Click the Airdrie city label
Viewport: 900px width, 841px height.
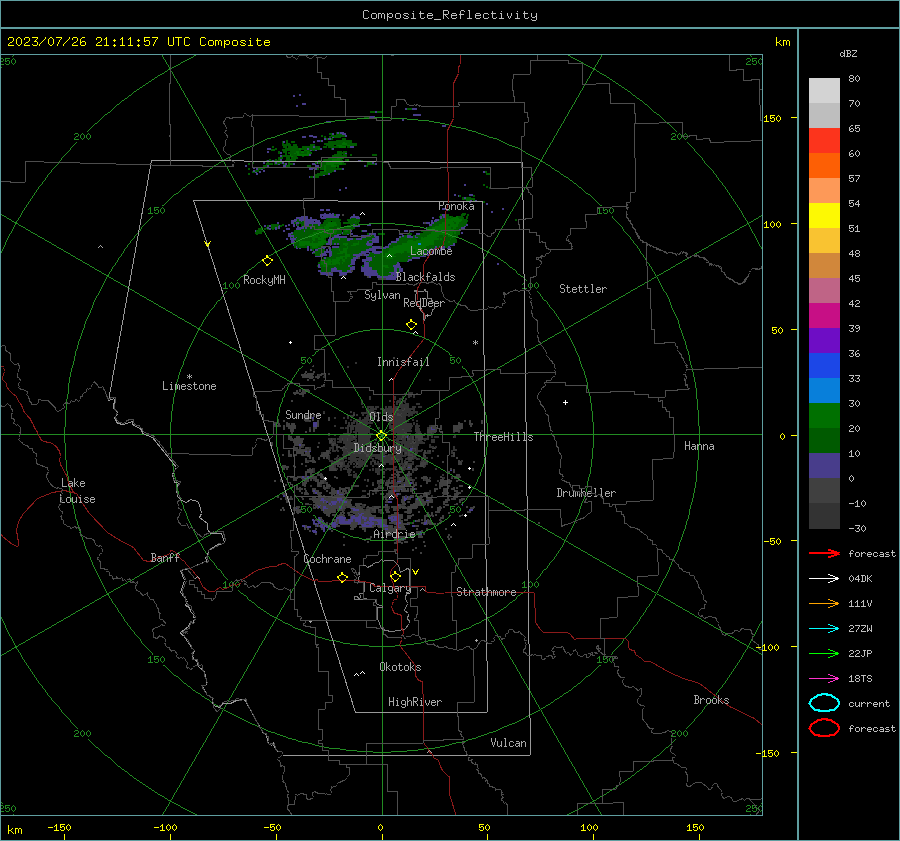394,534
